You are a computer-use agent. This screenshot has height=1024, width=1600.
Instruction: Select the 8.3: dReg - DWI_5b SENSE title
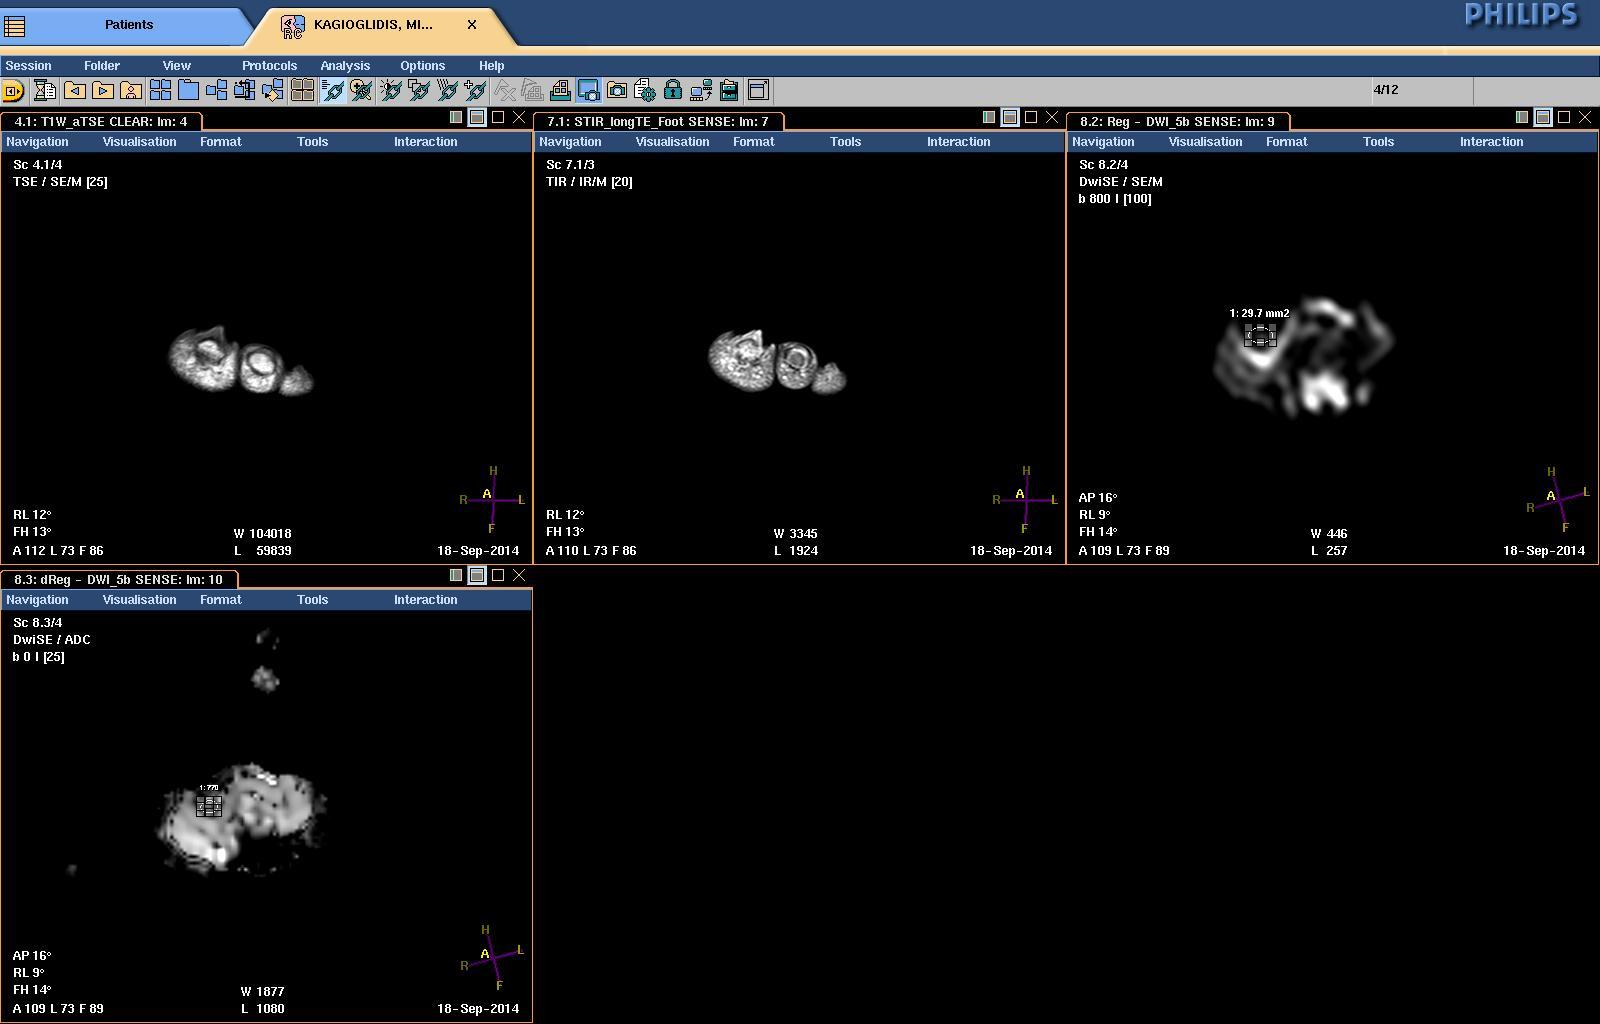click(119, 580)
